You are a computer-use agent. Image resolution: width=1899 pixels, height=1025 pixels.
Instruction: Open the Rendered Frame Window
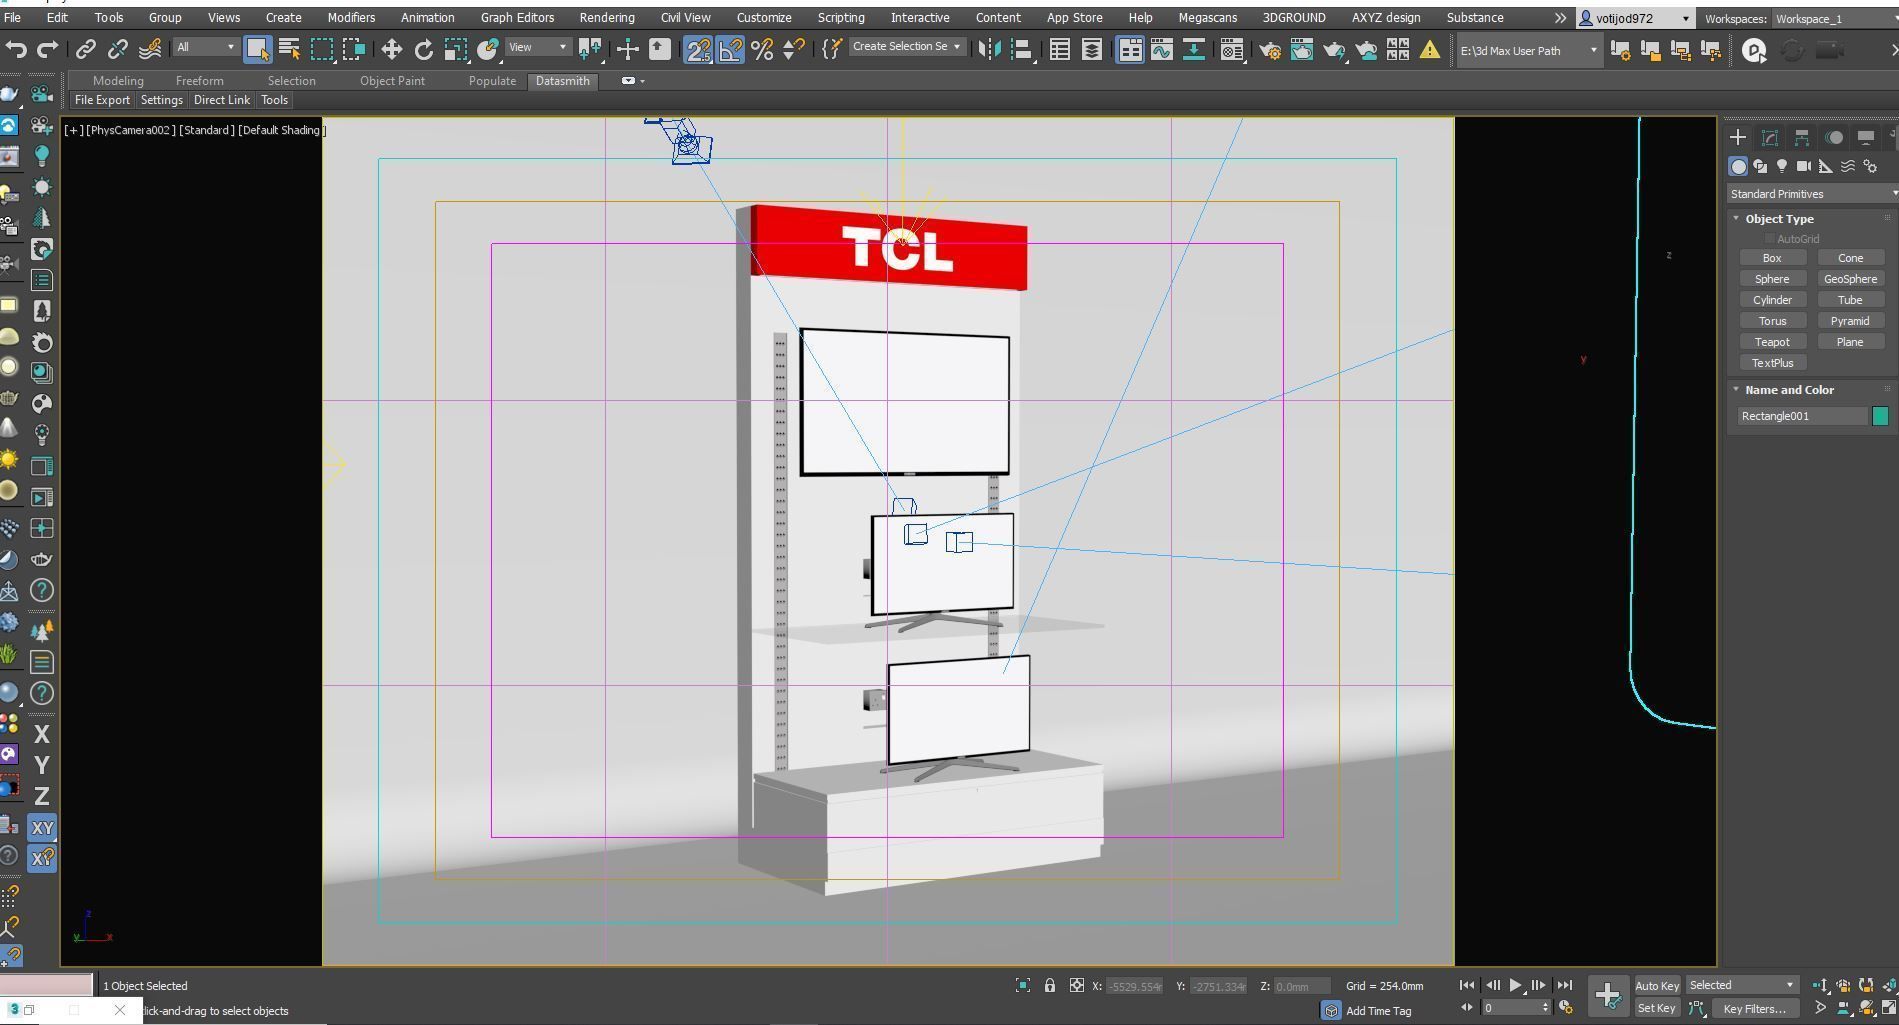tap(1301, 49)
